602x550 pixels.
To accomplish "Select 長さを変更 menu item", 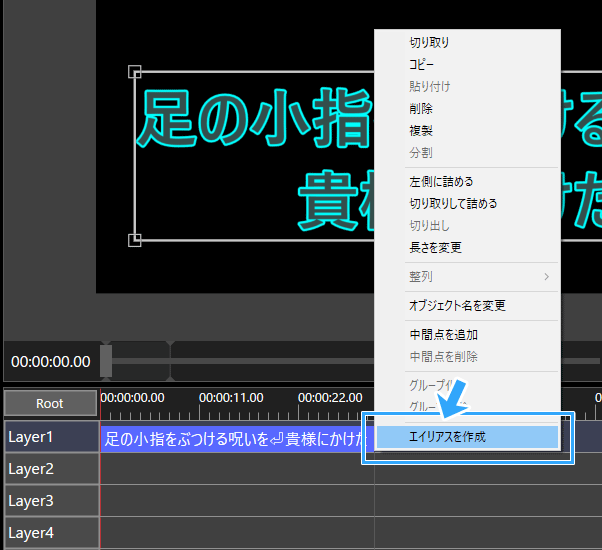I will coord(435,247).
